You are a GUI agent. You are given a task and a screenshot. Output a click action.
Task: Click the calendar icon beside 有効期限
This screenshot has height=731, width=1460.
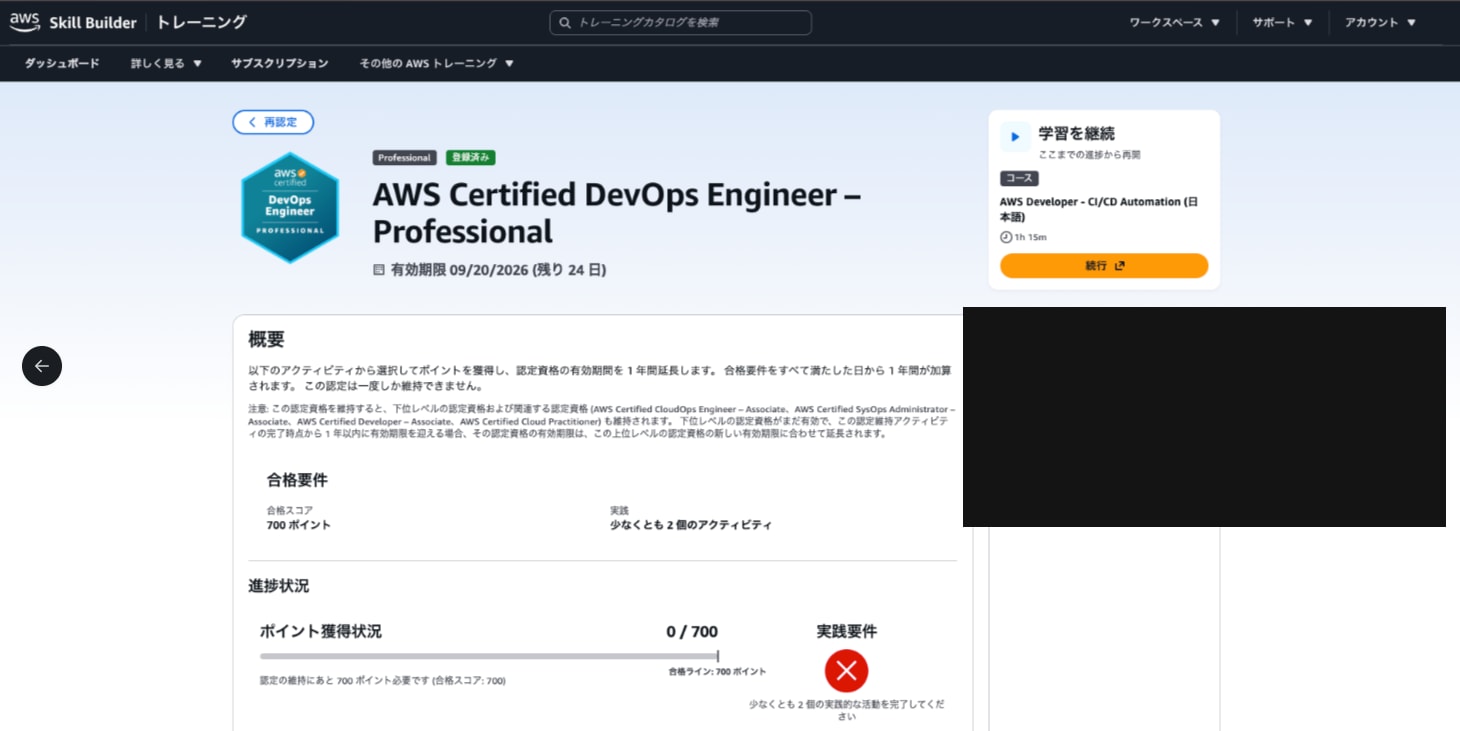[378, 270]
